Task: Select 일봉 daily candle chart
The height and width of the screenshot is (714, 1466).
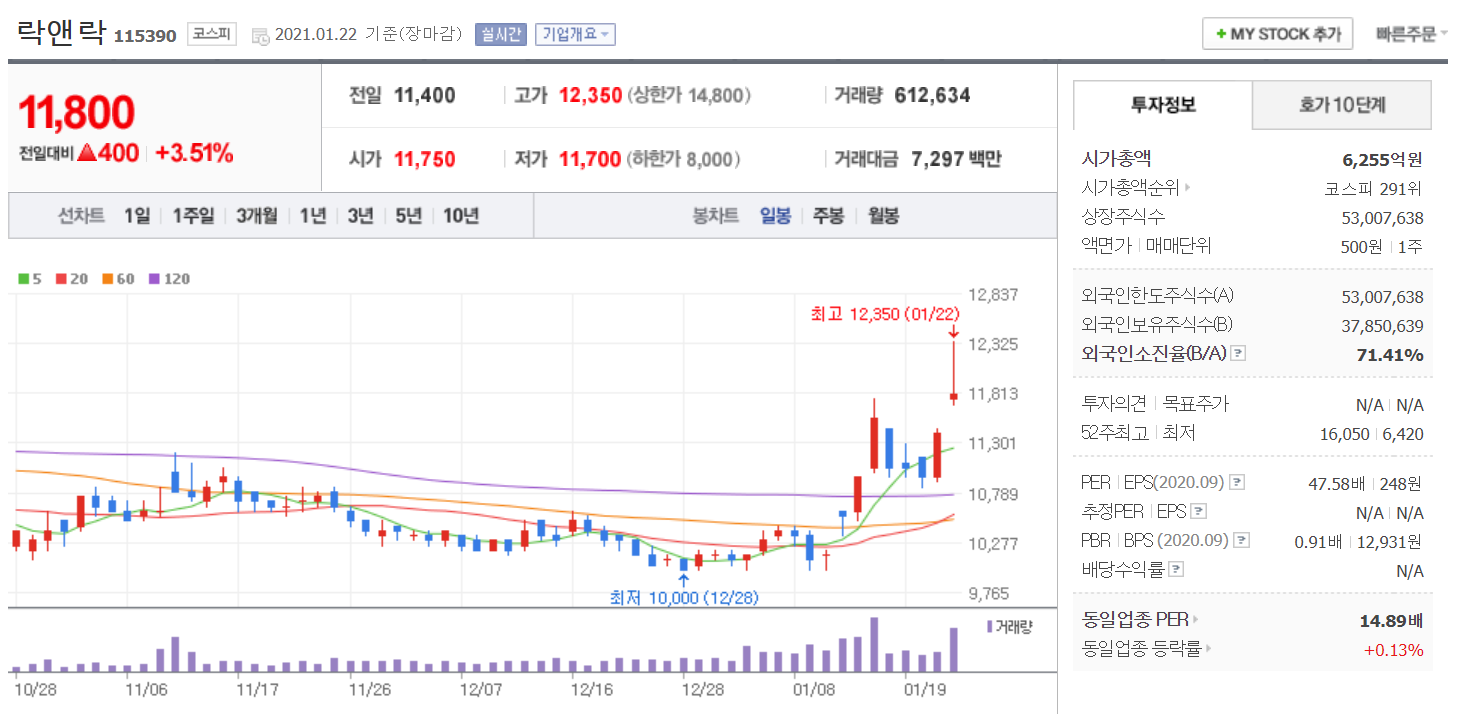Action: point(775,215)
